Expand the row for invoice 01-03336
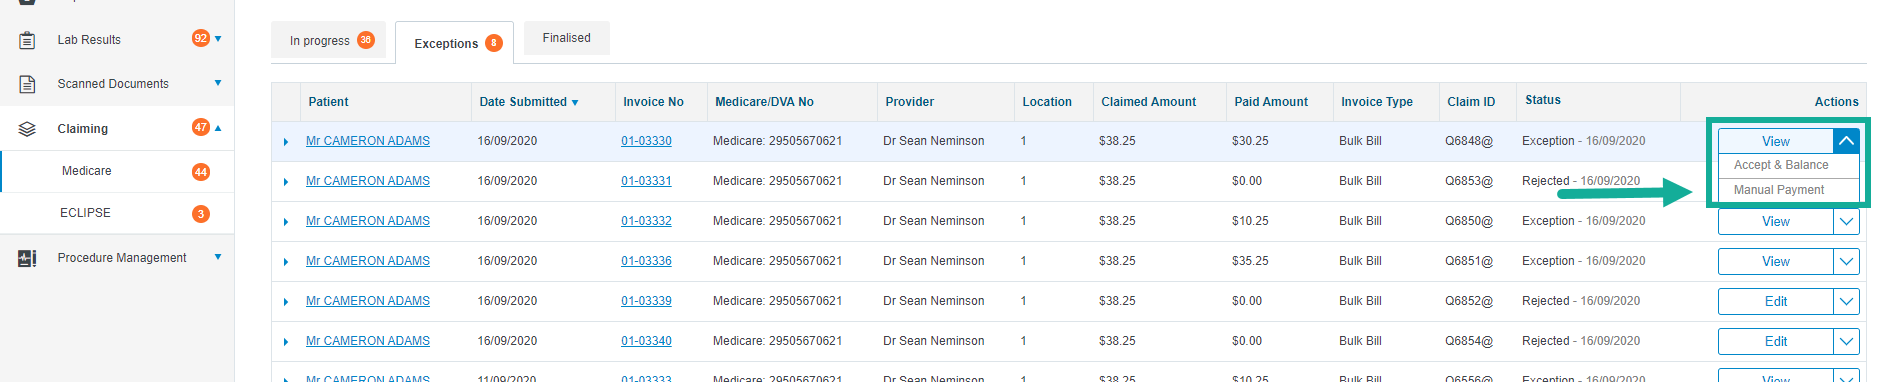The image size is (1882, 382). coord(286,262)
